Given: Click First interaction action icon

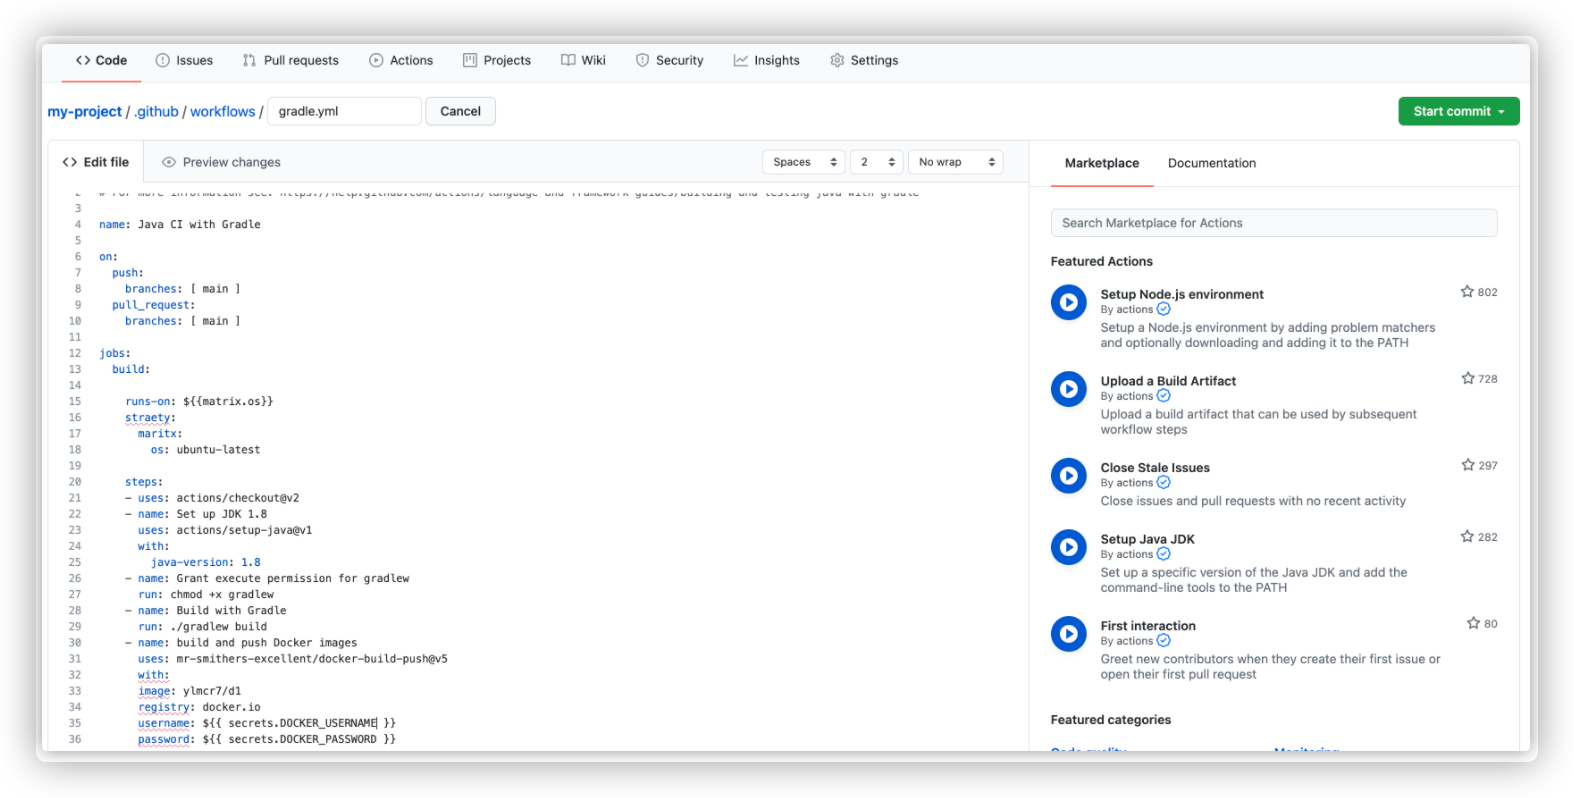Looking at the screenshot, I should (x=1069, y=634).
